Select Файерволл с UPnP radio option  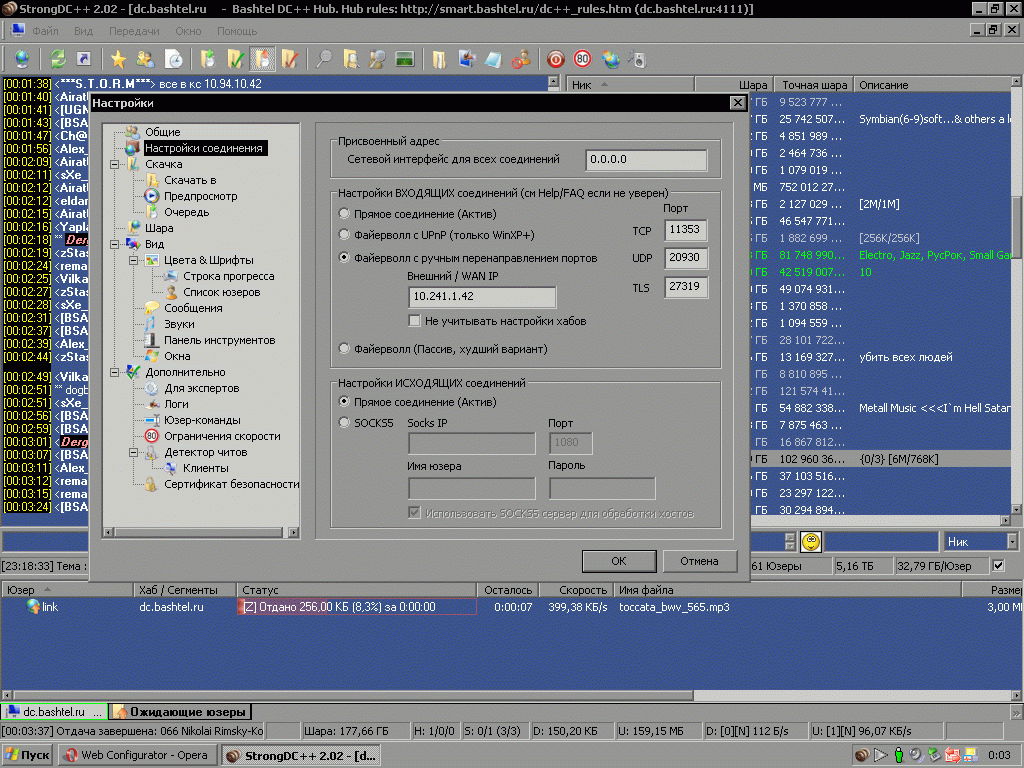[x=344, y=234]
